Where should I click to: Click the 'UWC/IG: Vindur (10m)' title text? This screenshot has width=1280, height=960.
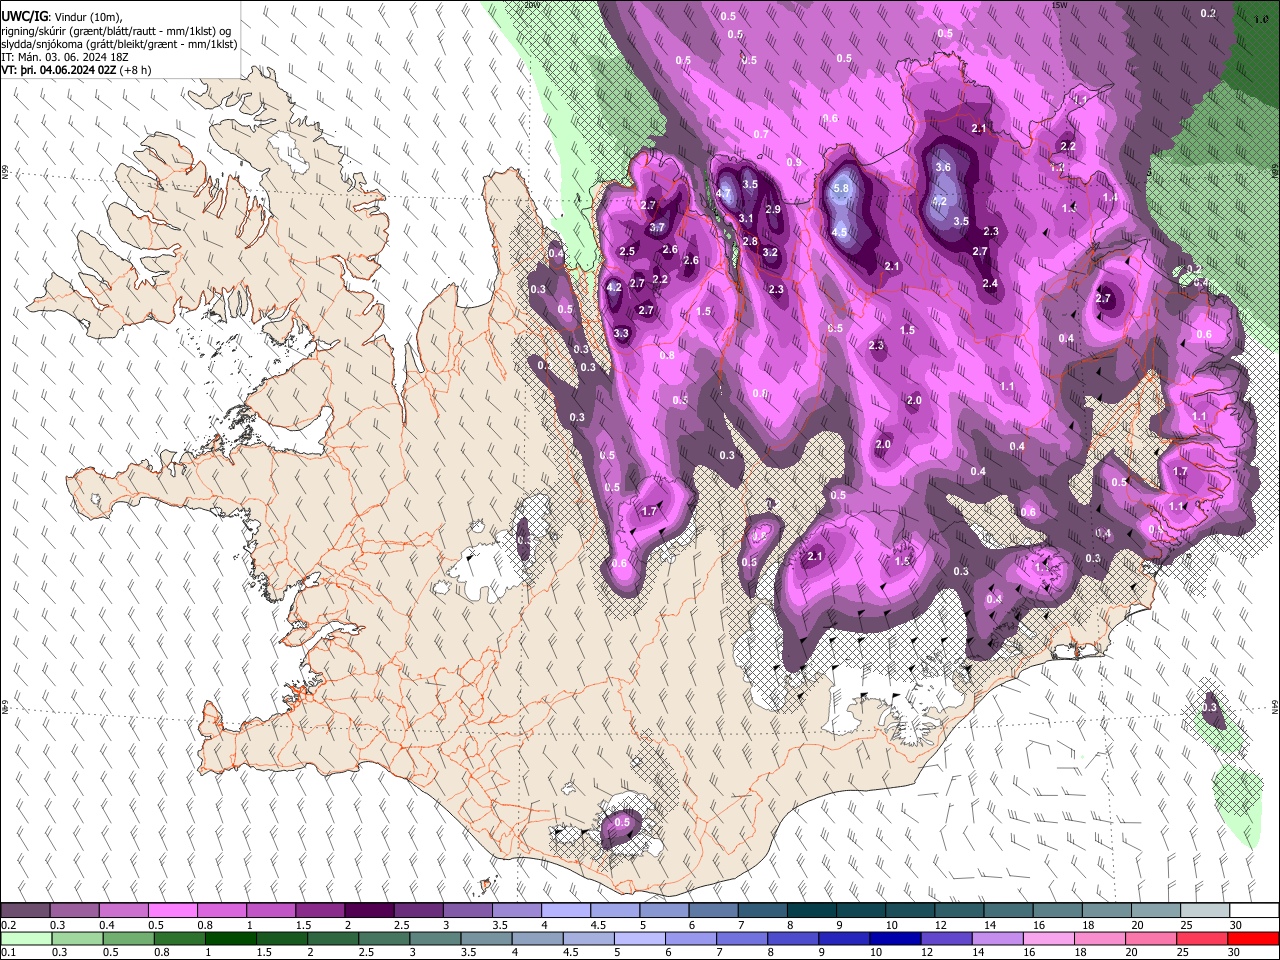61,16
